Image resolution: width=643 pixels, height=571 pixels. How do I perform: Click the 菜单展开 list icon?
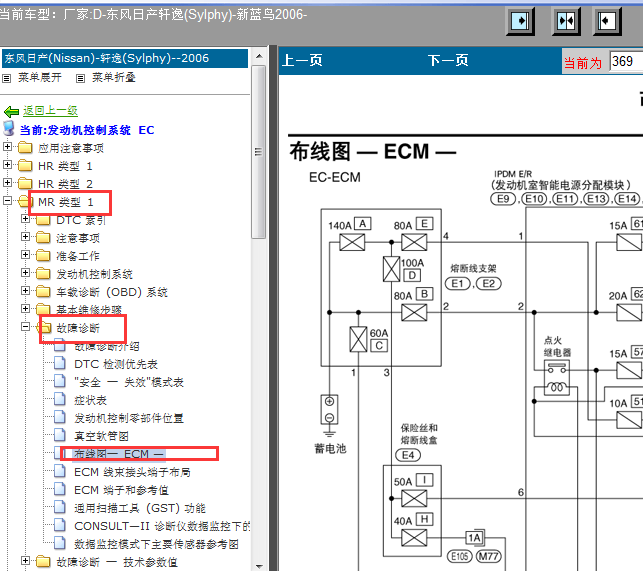7,78
